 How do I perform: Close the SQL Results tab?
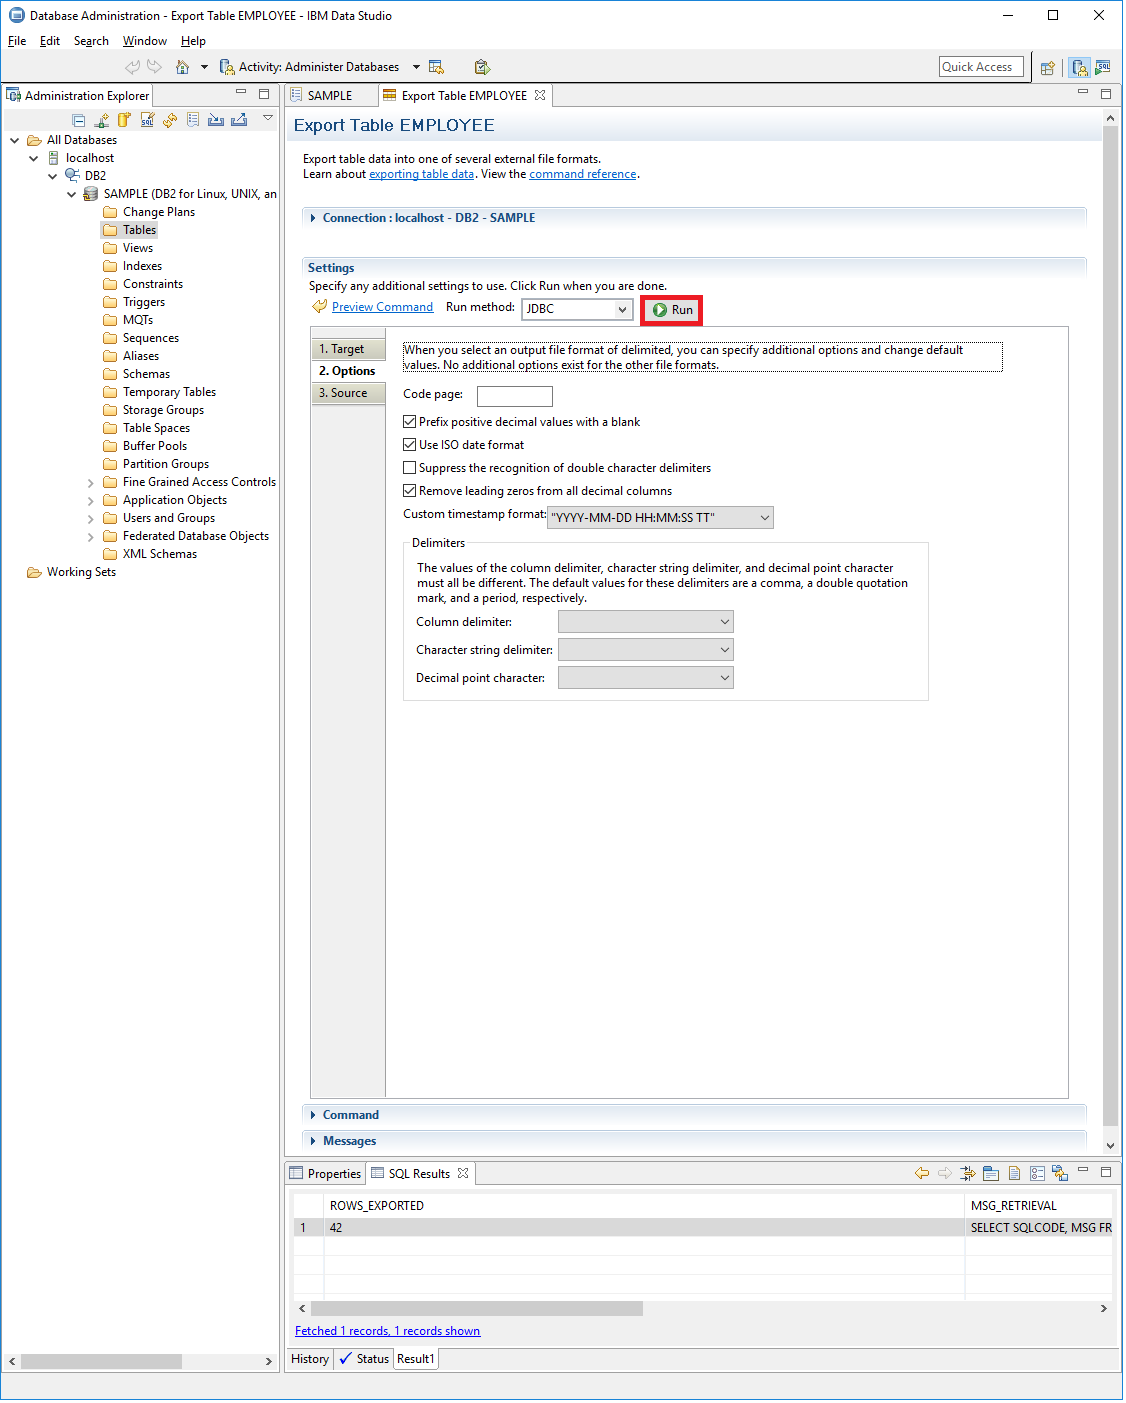point(463,1173)
